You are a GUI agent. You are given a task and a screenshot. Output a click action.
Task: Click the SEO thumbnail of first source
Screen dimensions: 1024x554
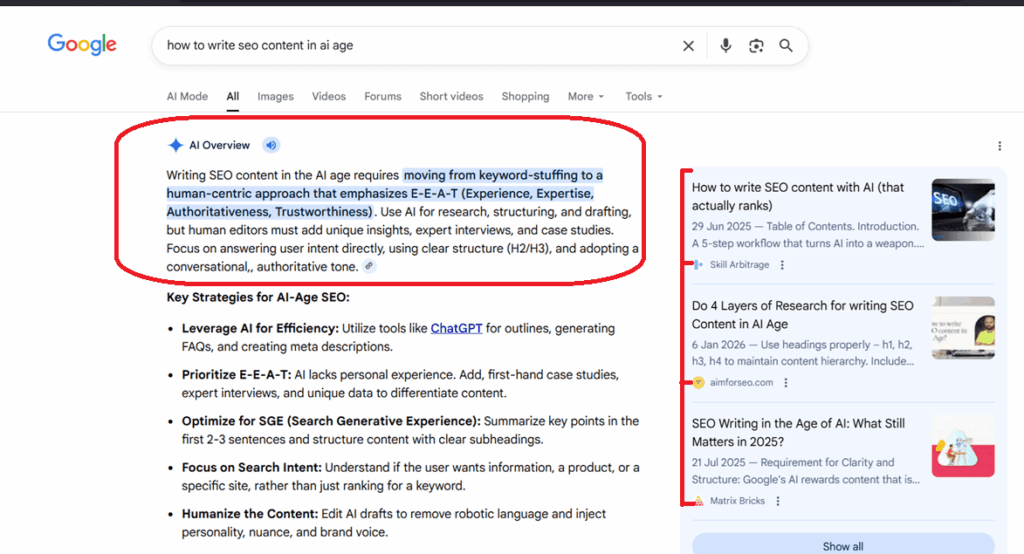coord(963,210)
